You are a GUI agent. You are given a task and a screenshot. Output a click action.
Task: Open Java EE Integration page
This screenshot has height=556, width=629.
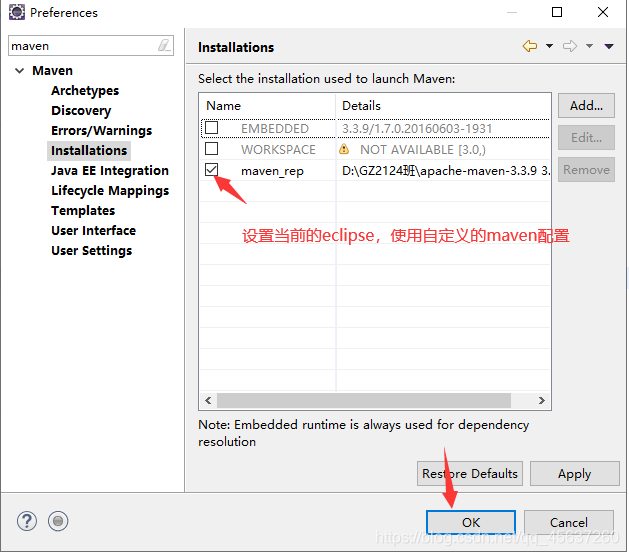110,171
